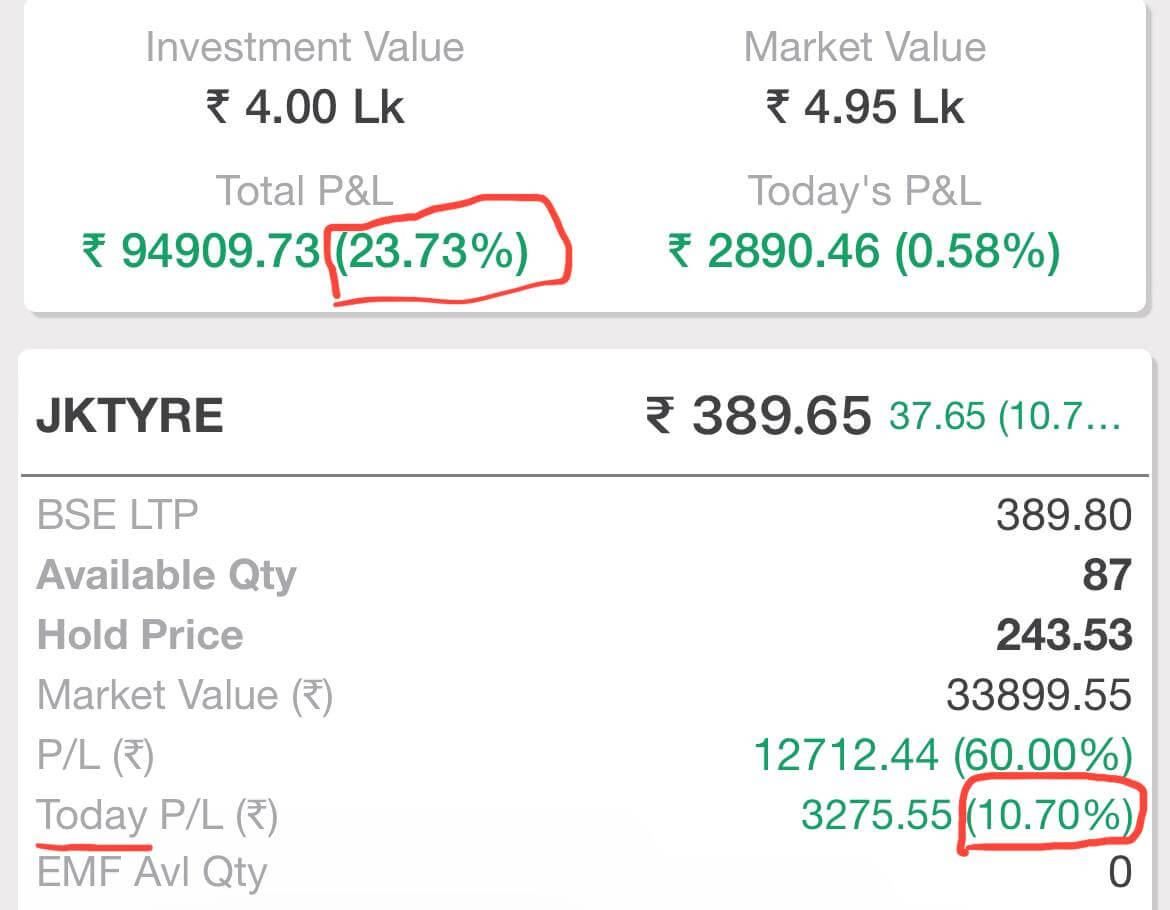Tap the holding's Market Value 33899.55
The height and width of the screenshot is (910, 1170).
pos(1039,695)
